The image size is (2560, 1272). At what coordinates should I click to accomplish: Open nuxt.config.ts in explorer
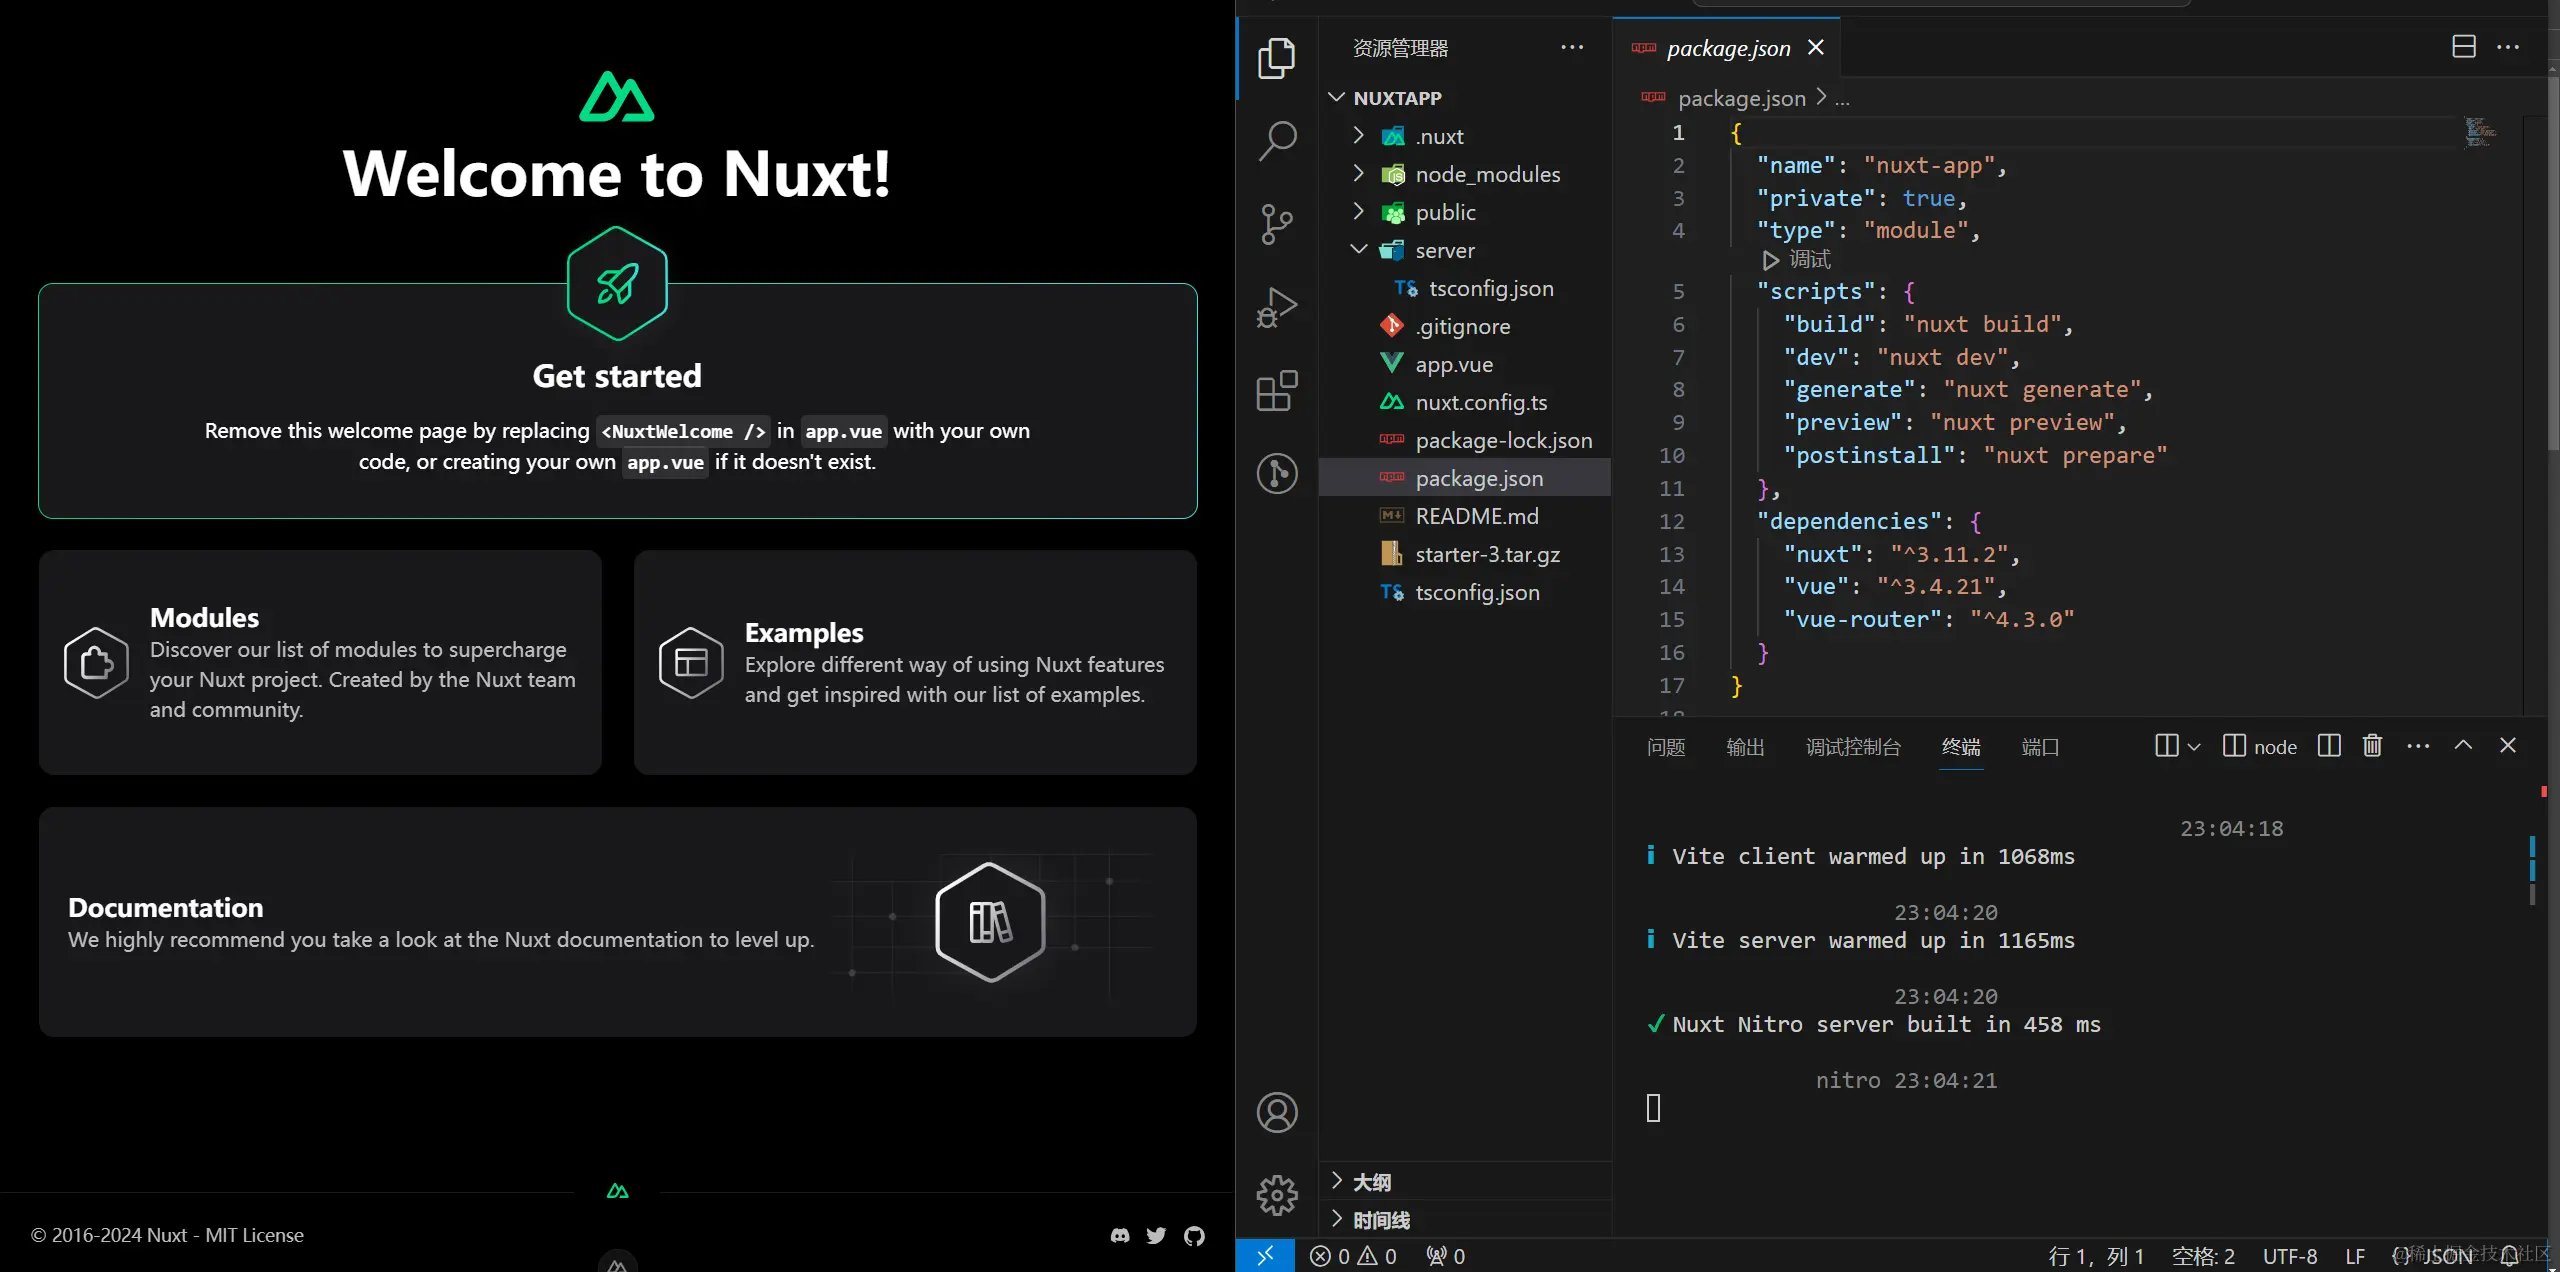pos(1466,402)
